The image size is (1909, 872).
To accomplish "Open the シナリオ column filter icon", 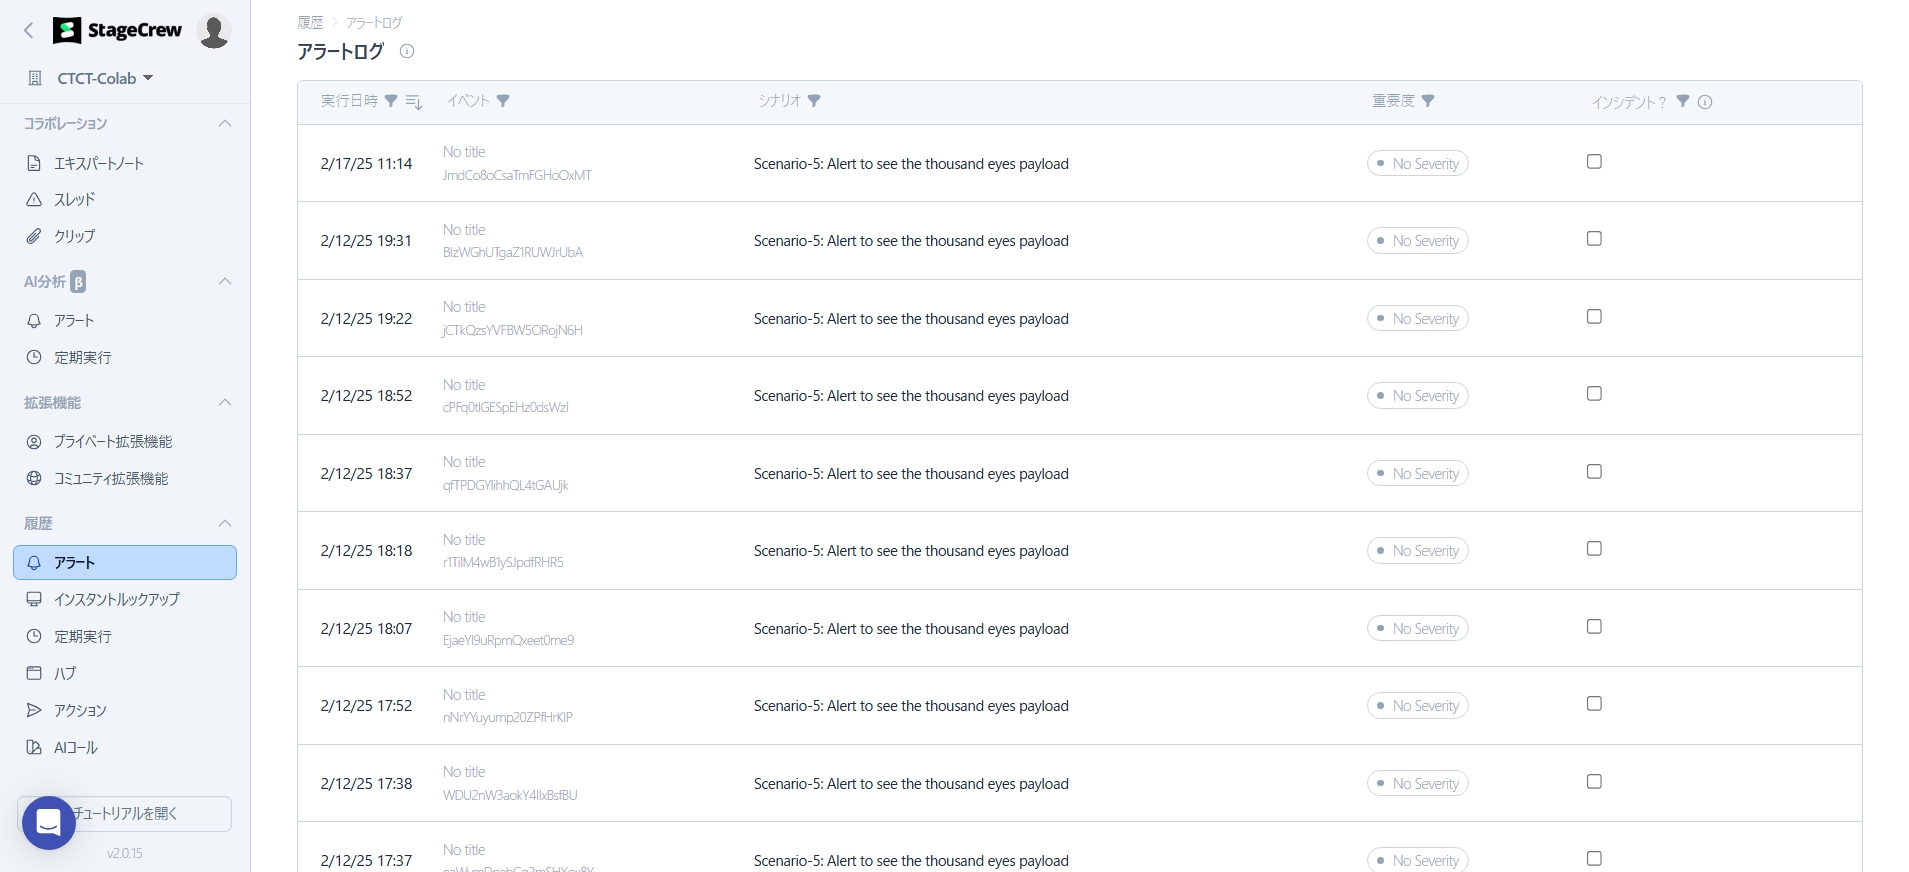I will coord(814,101).
